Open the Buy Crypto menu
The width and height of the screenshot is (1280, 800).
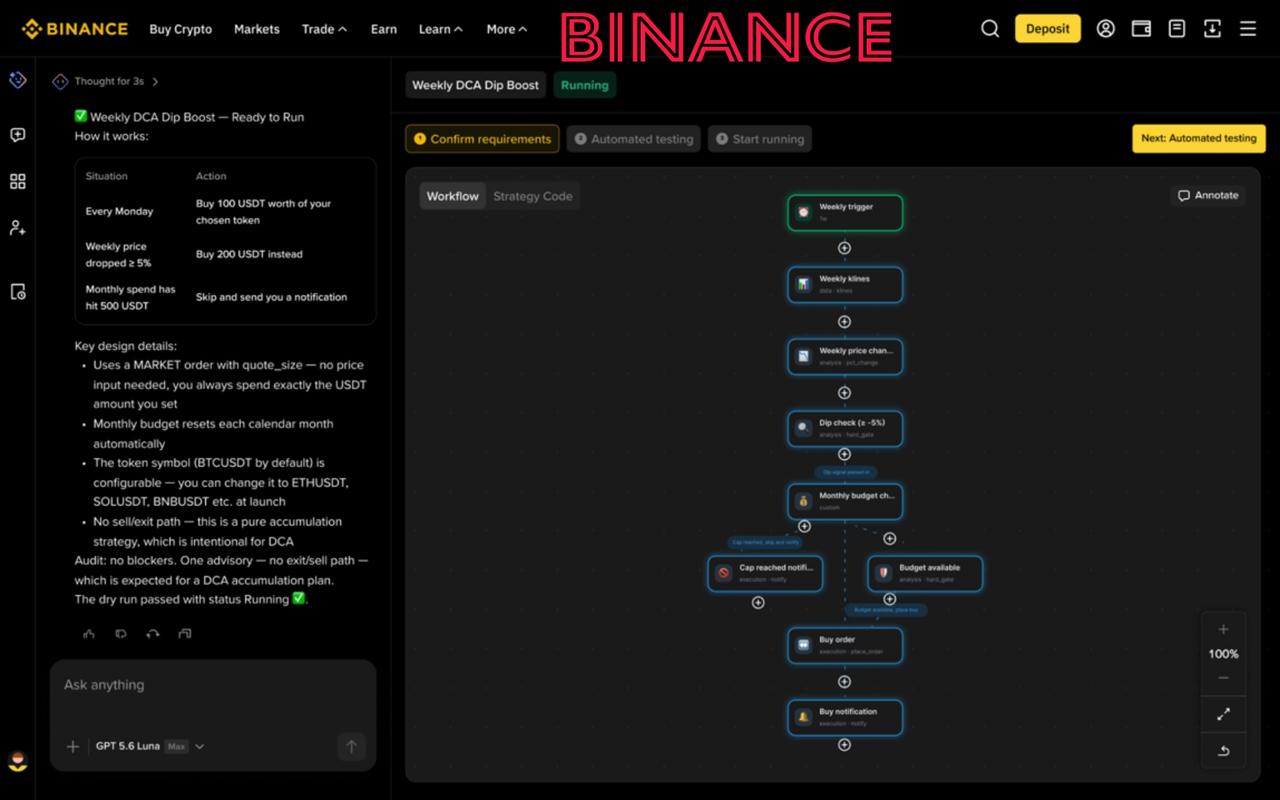coord(181,29)
